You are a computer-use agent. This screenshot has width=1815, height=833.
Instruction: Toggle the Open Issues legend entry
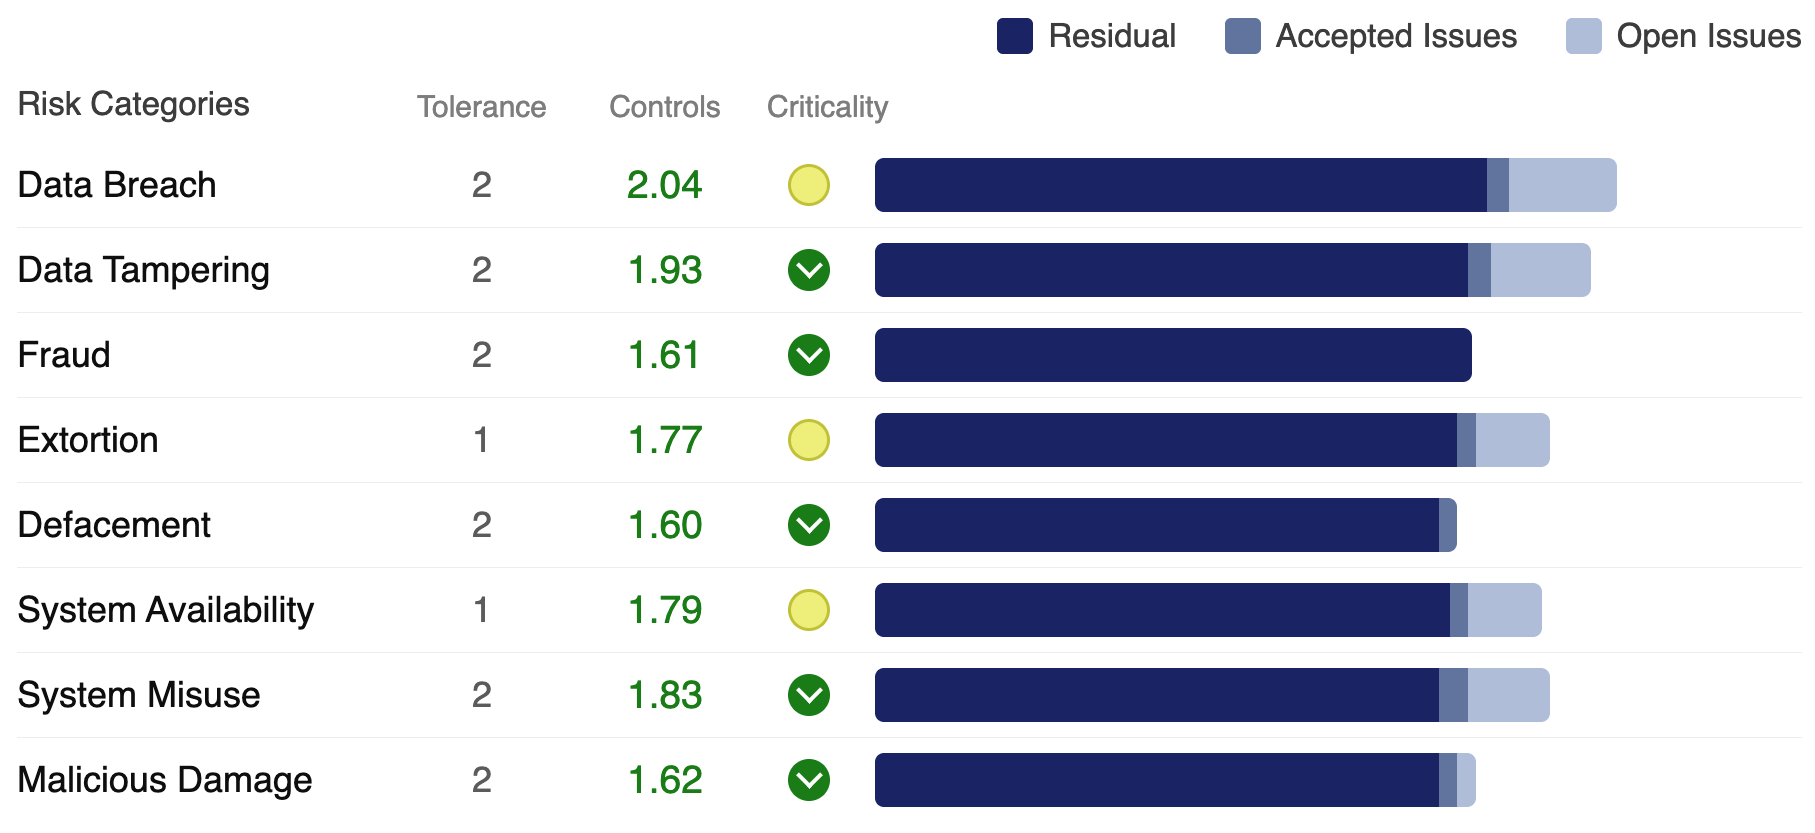tap(1684, 36)
